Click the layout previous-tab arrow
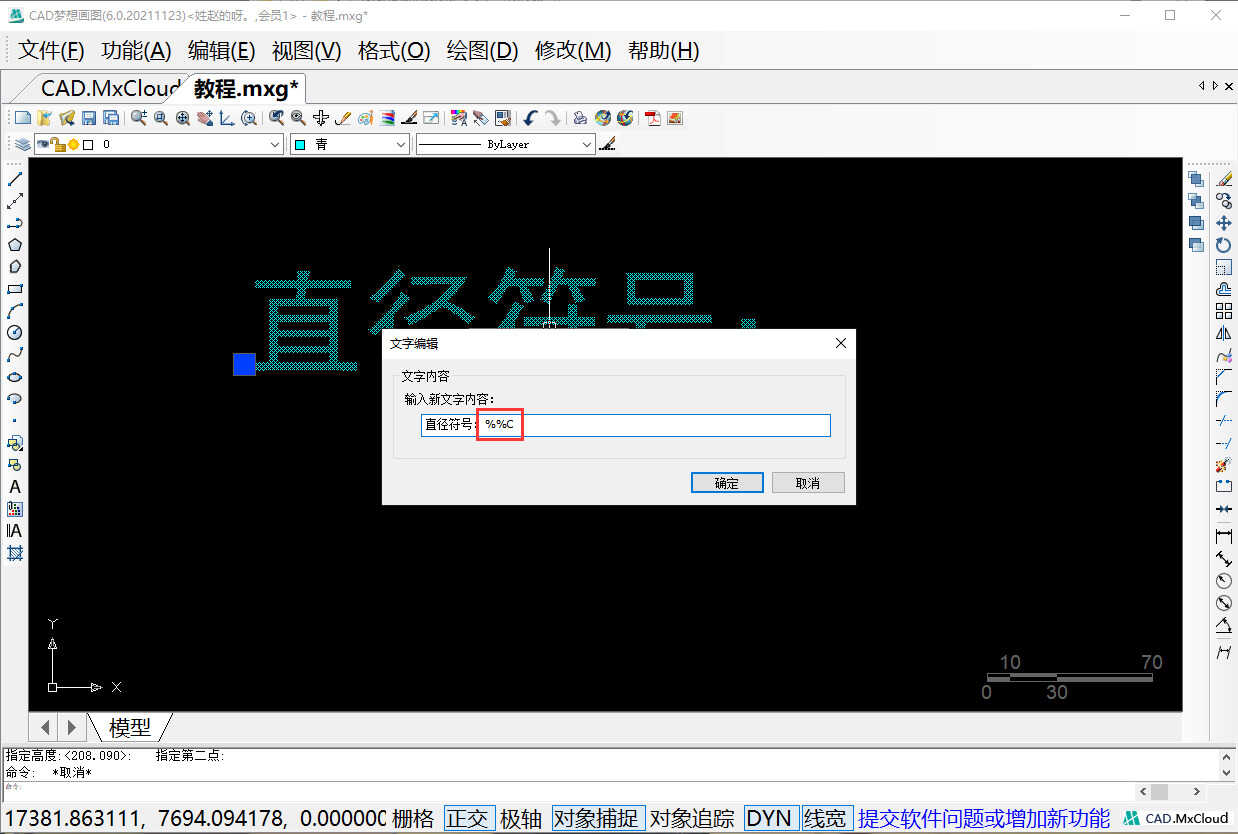Image resolution: width=1238 pixels, height=834 pixels. [x=44, y=727]
